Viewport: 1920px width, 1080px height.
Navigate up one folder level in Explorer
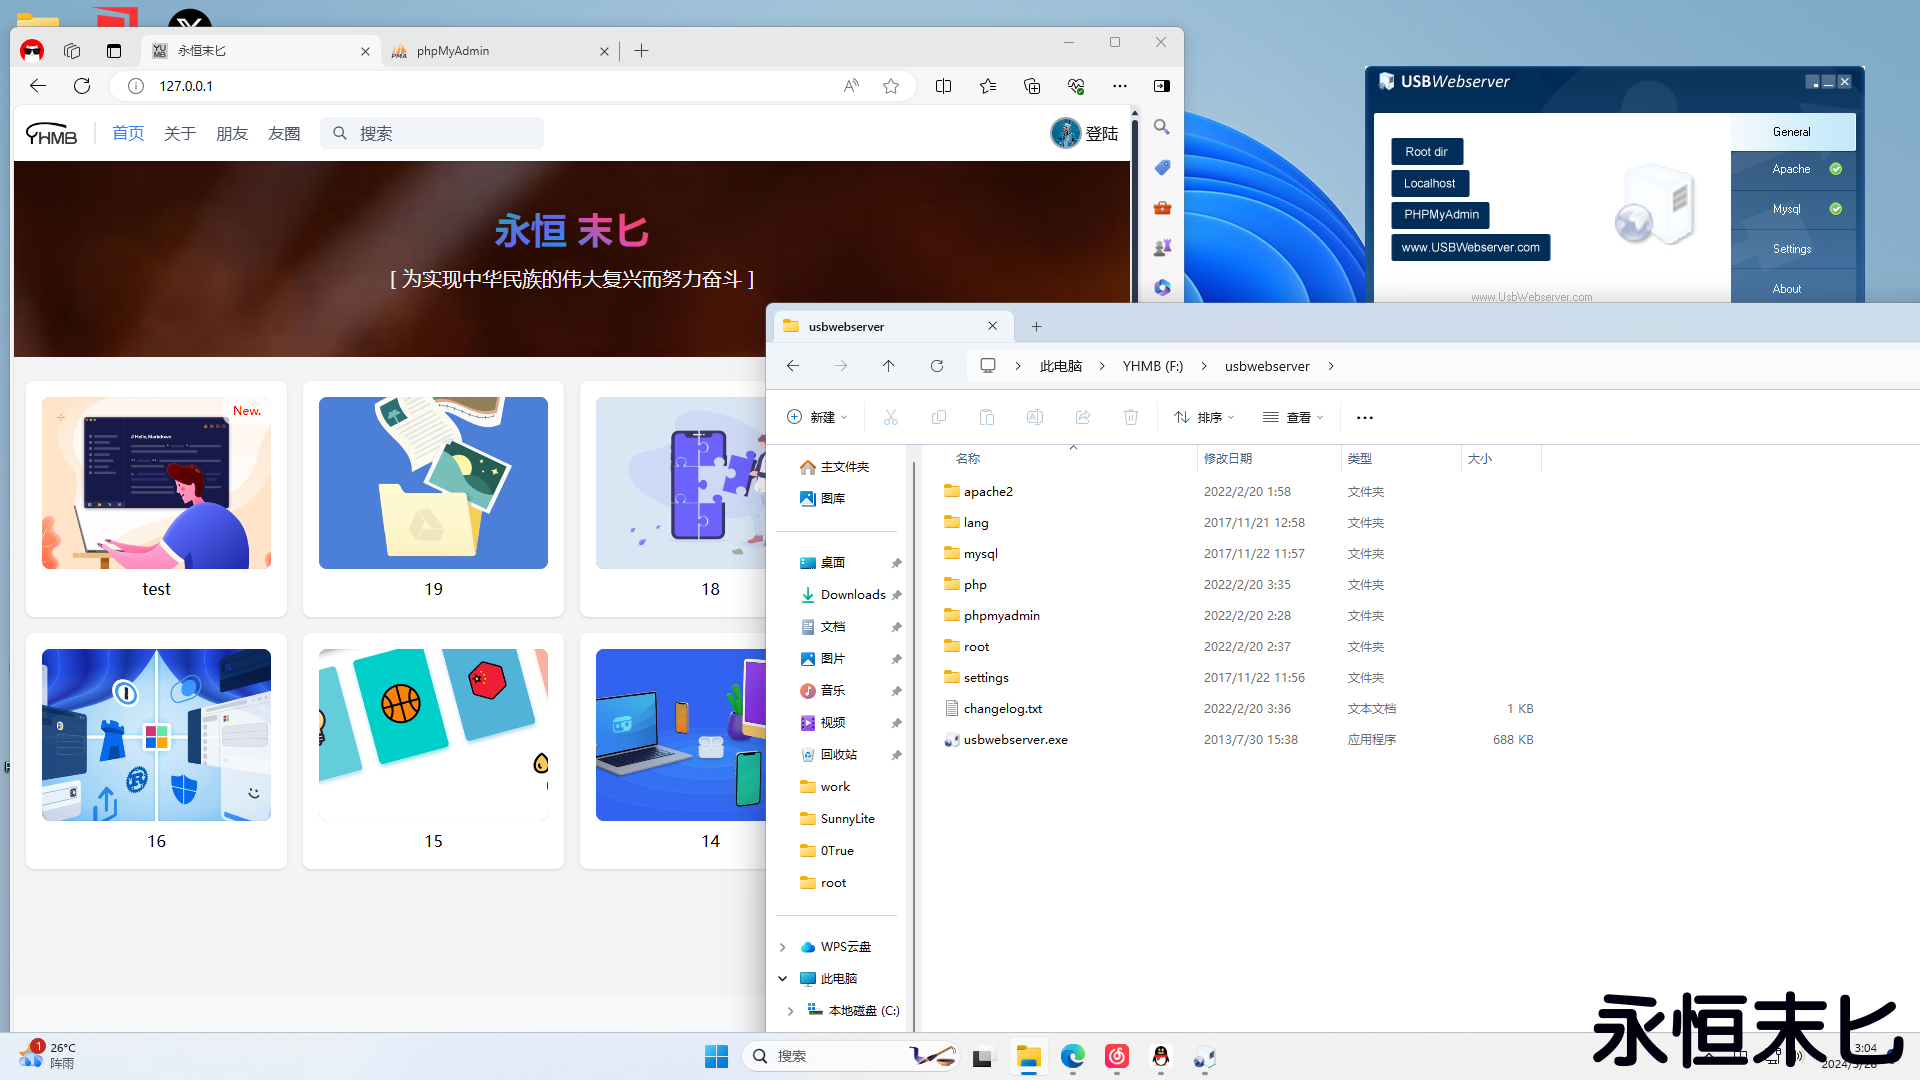coord(888,366)
